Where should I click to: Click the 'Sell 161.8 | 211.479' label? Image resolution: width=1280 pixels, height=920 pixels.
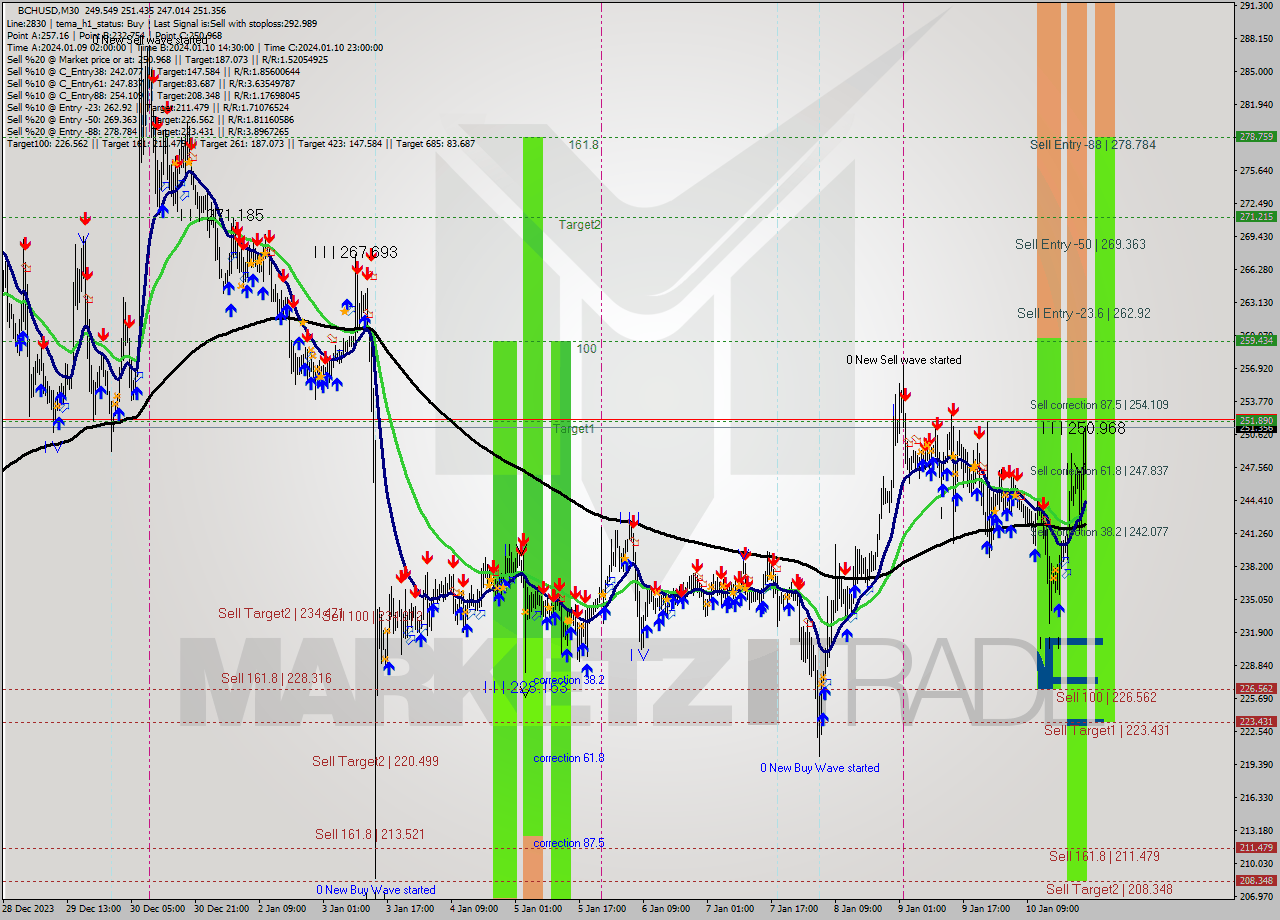coord(1104,856)
